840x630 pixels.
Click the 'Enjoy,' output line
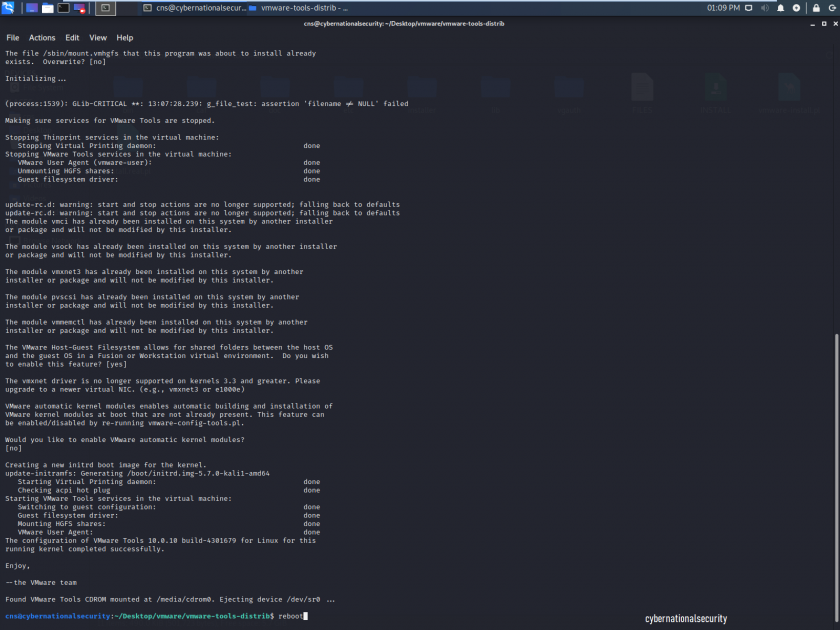point(18,566)
